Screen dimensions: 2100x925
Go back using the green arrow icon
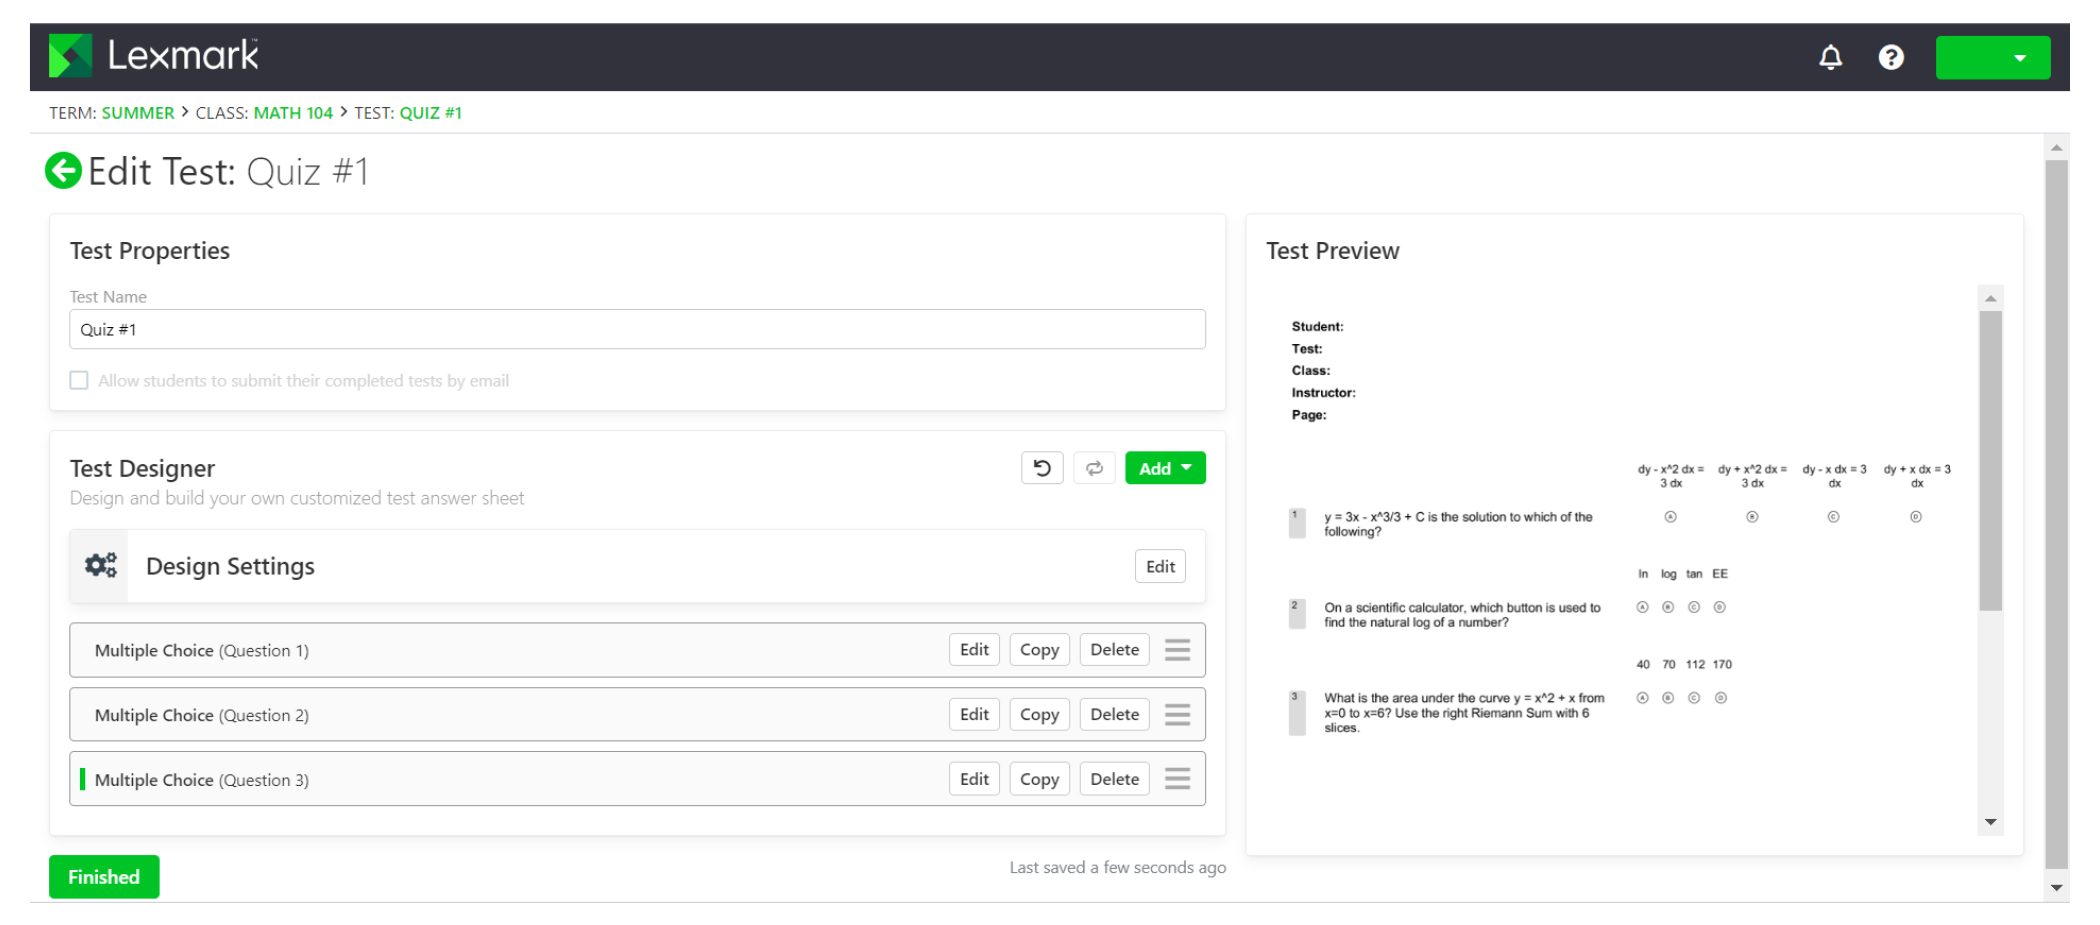[63, 170]
